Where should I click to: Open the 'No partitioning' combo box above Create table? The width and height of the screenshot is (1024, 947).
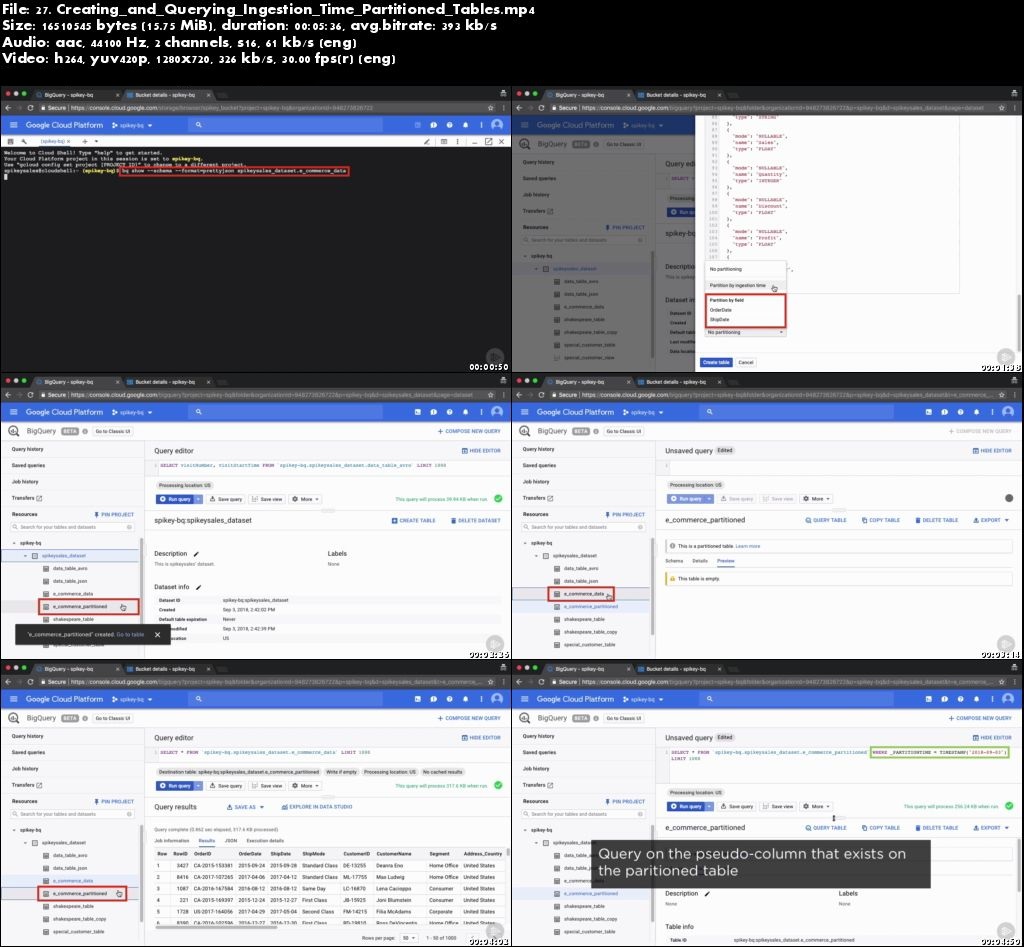pyautogui.click(x=744, y=332)
